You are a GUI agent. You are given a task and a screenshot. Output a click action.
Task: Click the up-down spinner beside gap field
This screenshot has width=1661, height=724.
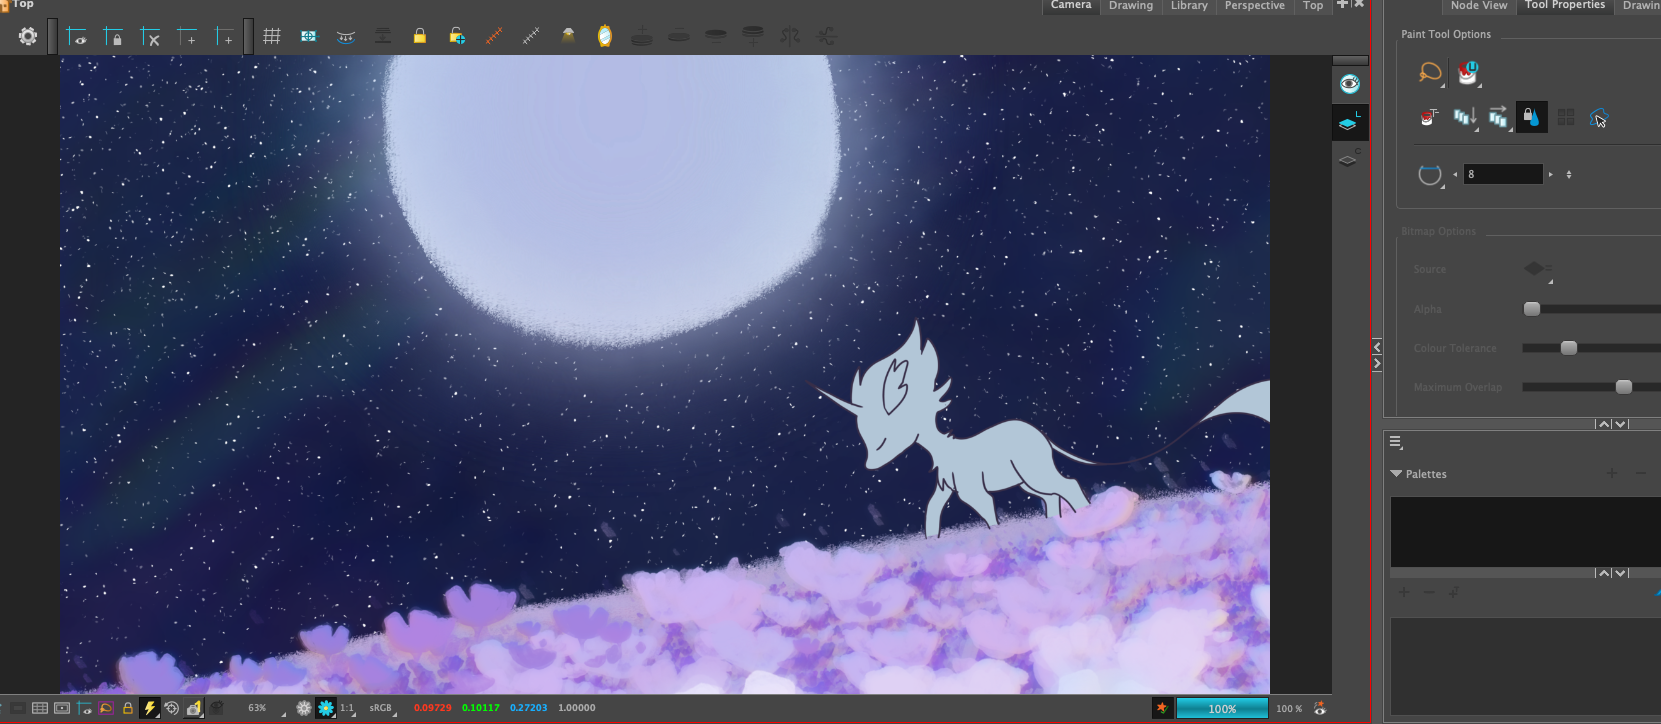(x=1569, y=175)
